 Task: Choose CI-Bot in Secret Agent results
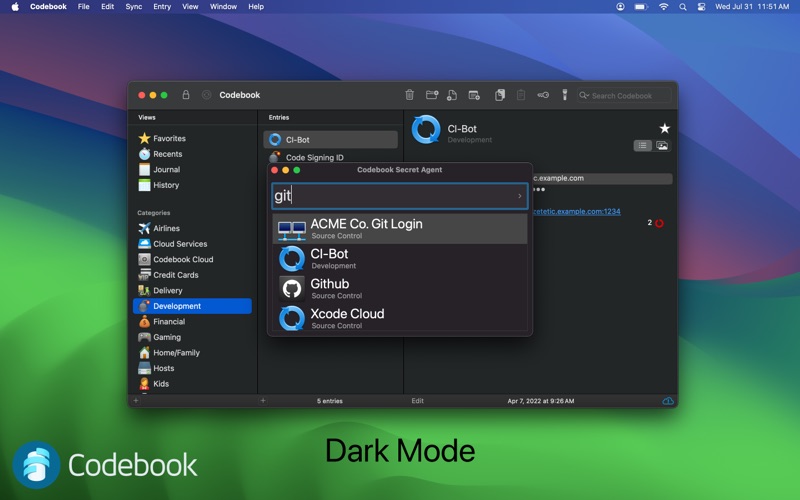coord(399,259)
